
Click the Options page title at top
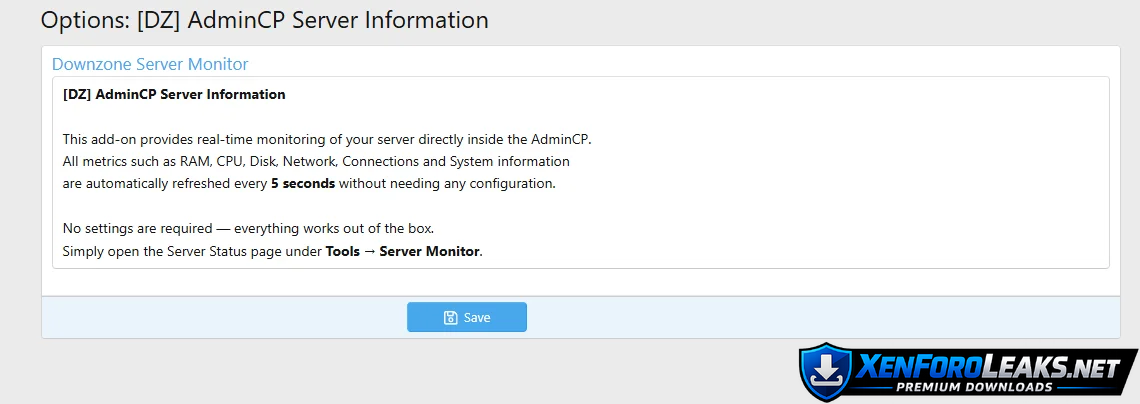coord(264,19)
